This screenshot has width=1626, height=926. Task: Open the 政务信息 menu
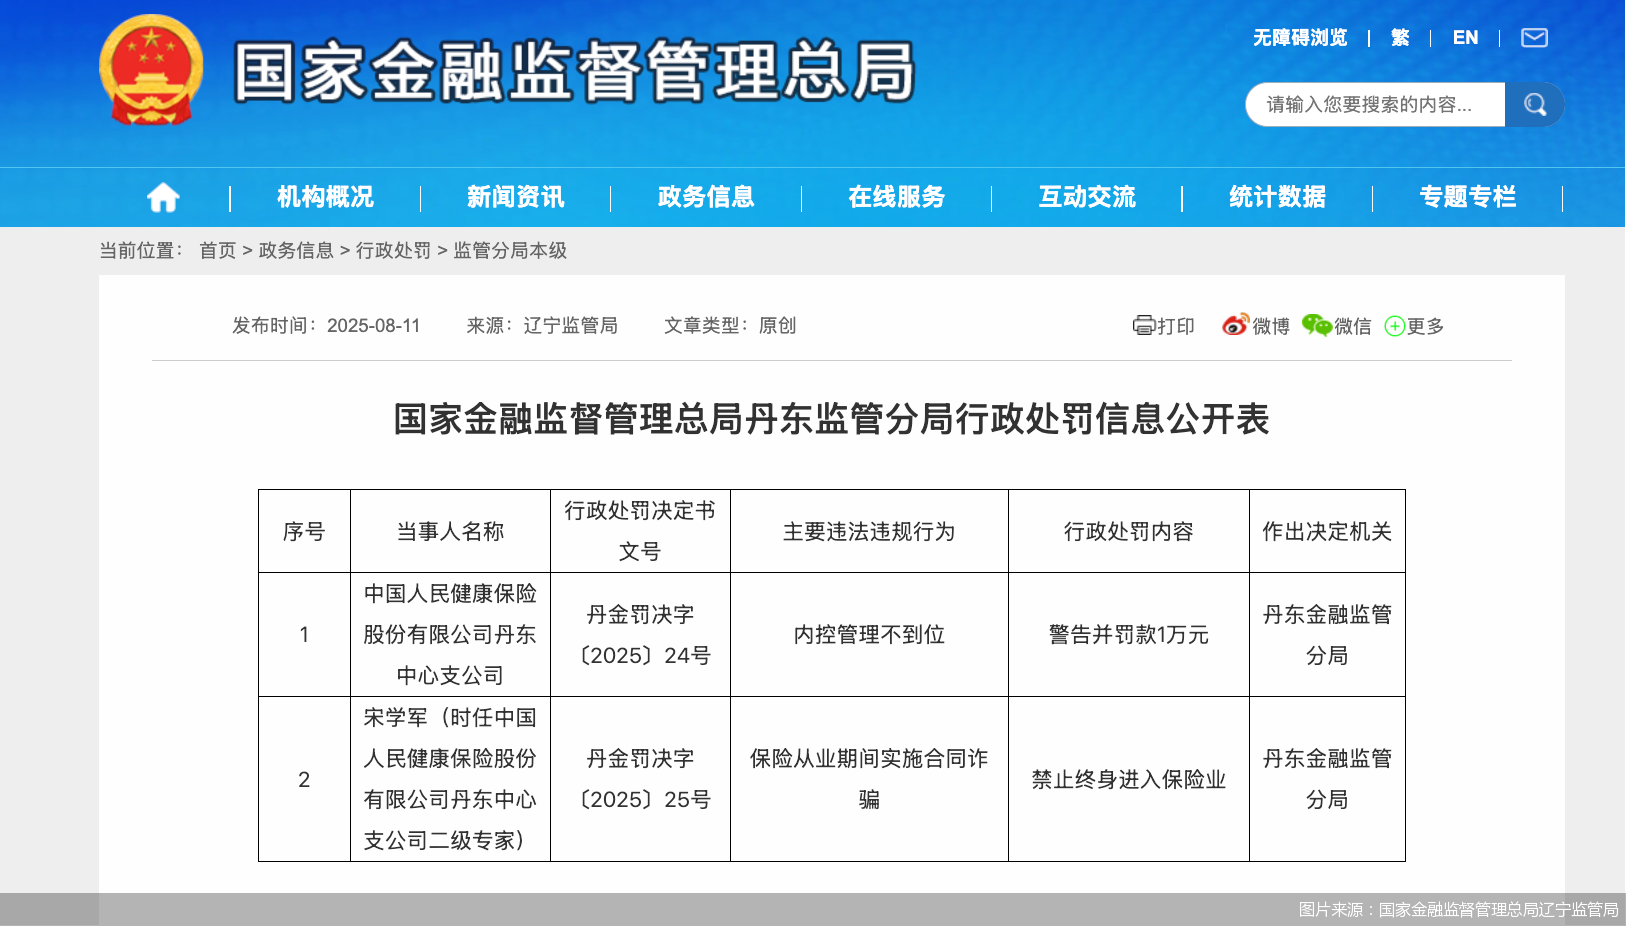click(x=706, y=197)
